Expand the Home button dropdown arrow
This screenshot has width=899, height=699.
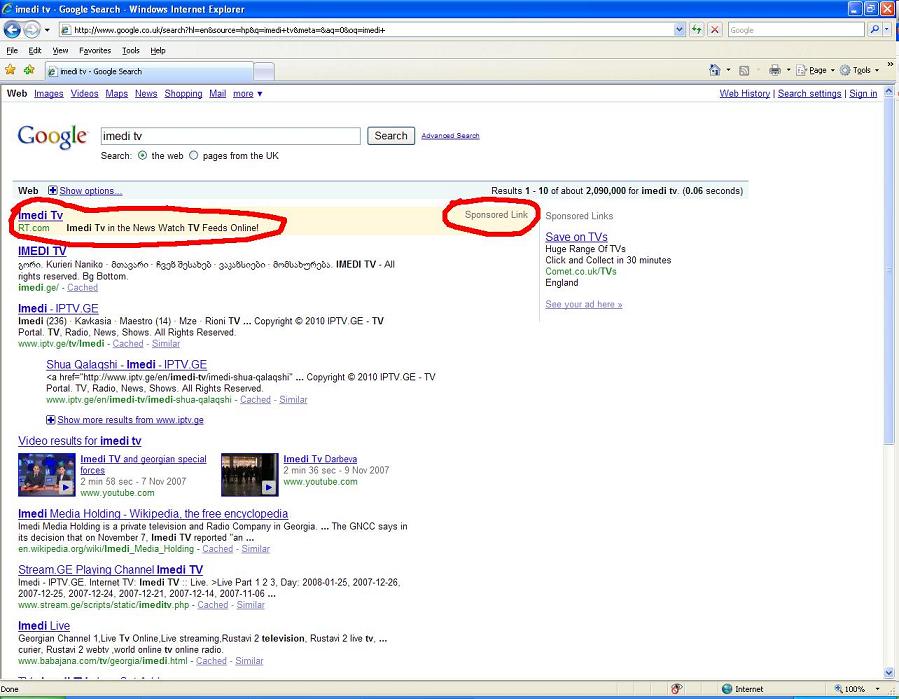(729, 70)
